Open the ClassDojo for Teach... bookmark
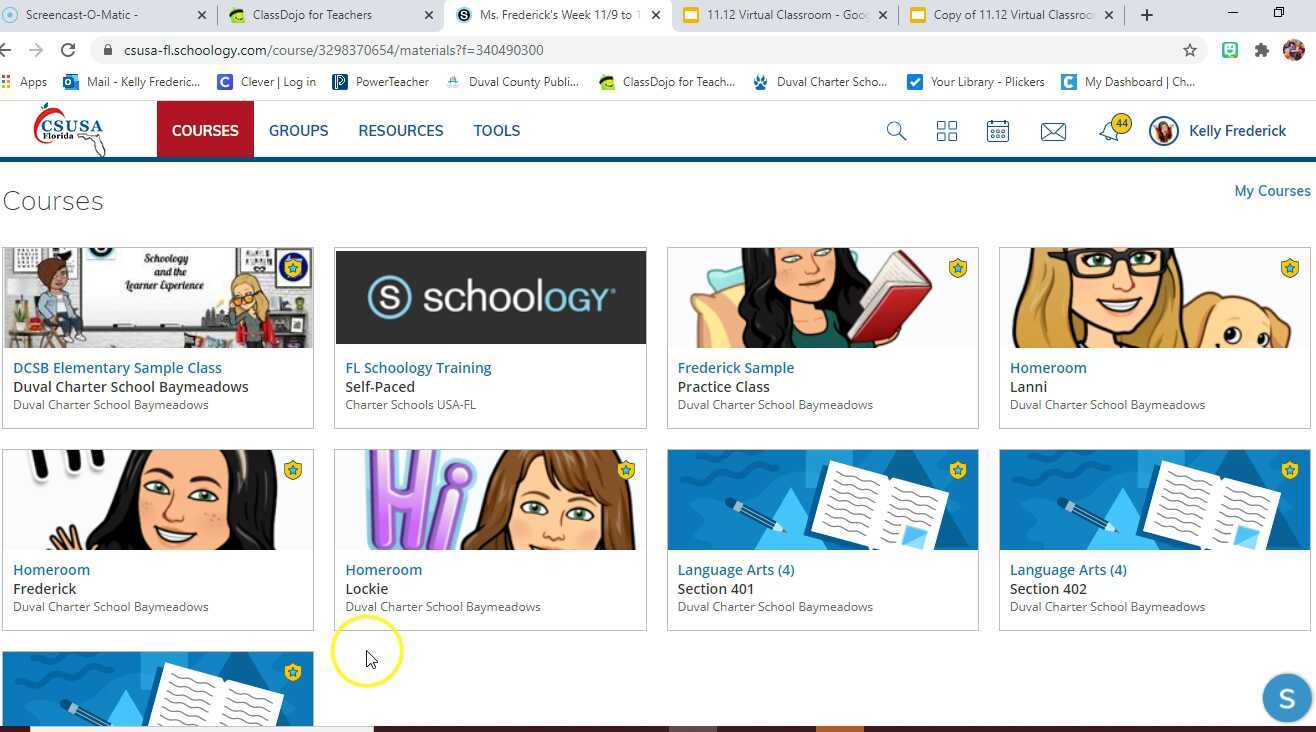1316x732 pixels. 667,82
